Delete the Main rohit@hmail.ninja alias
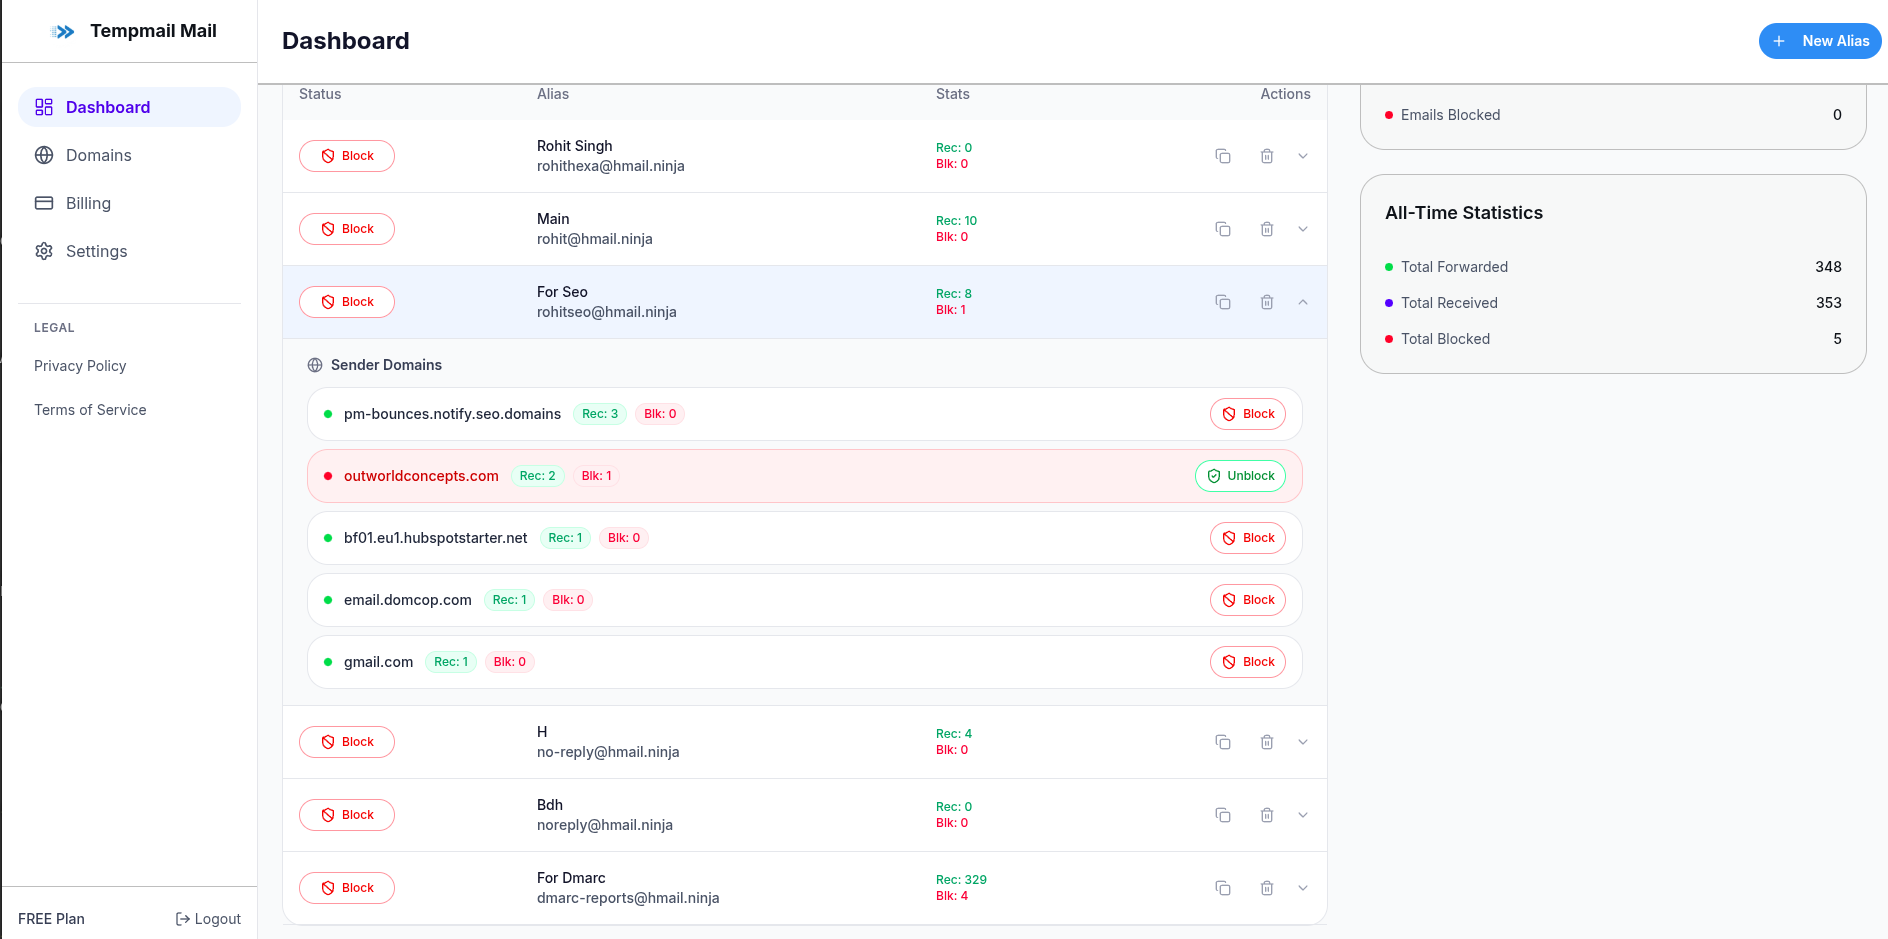 [x=1266, y=229]
